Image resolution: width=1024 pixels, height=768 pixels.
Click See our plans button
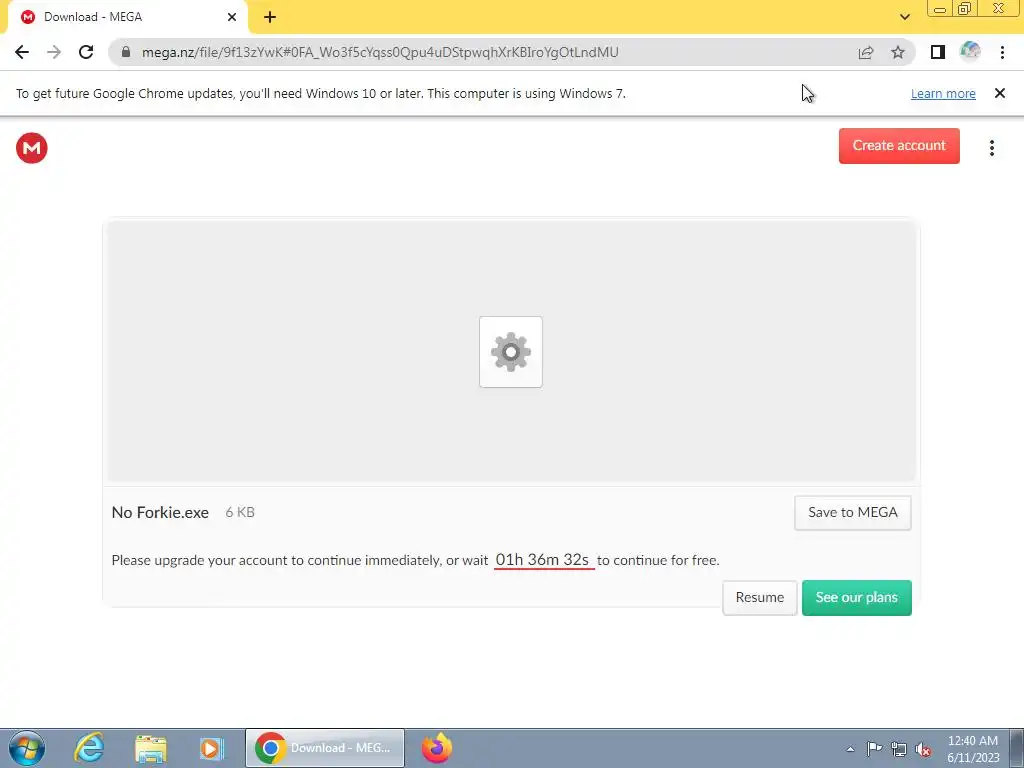click(x=856, y=598)
